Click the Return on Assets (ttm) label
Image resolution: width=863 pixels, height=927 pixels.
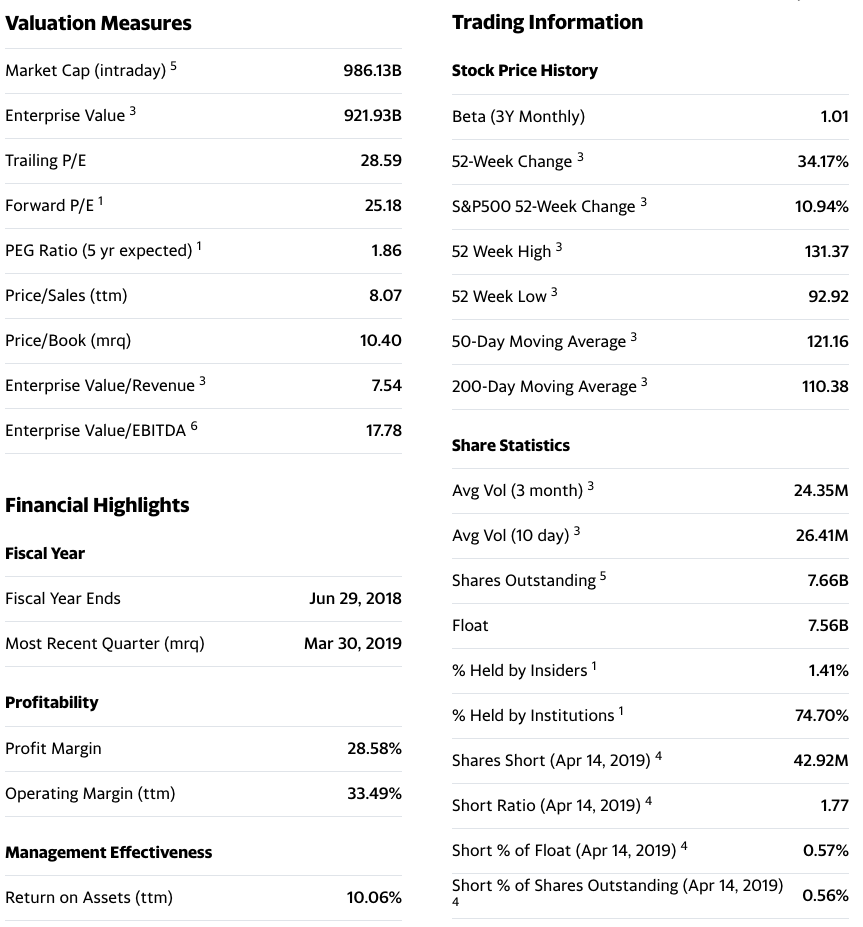tap(89, 897)
